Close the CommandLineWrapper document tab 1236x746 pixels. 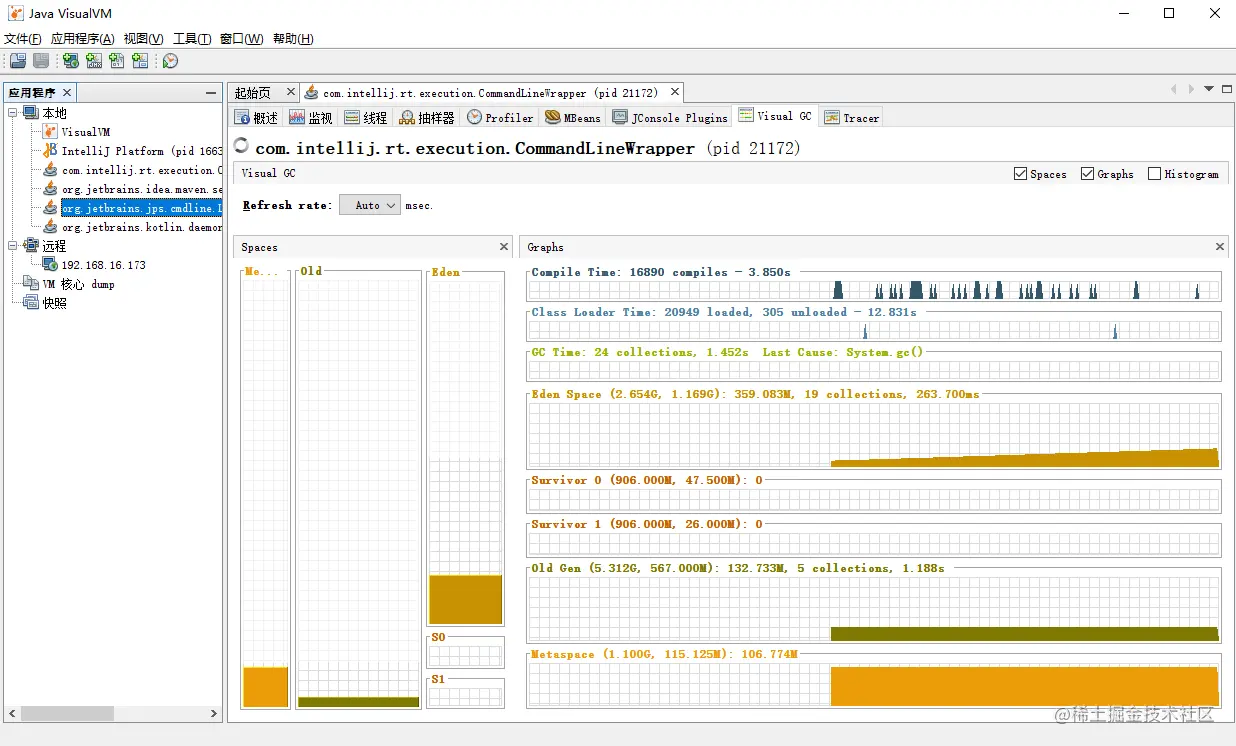675,92
